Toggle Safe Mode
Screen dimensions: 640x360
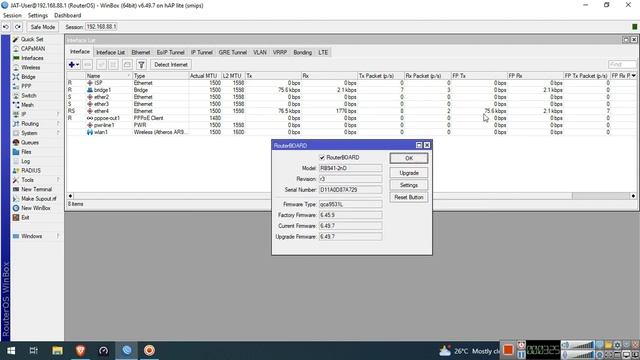[42, 27]
